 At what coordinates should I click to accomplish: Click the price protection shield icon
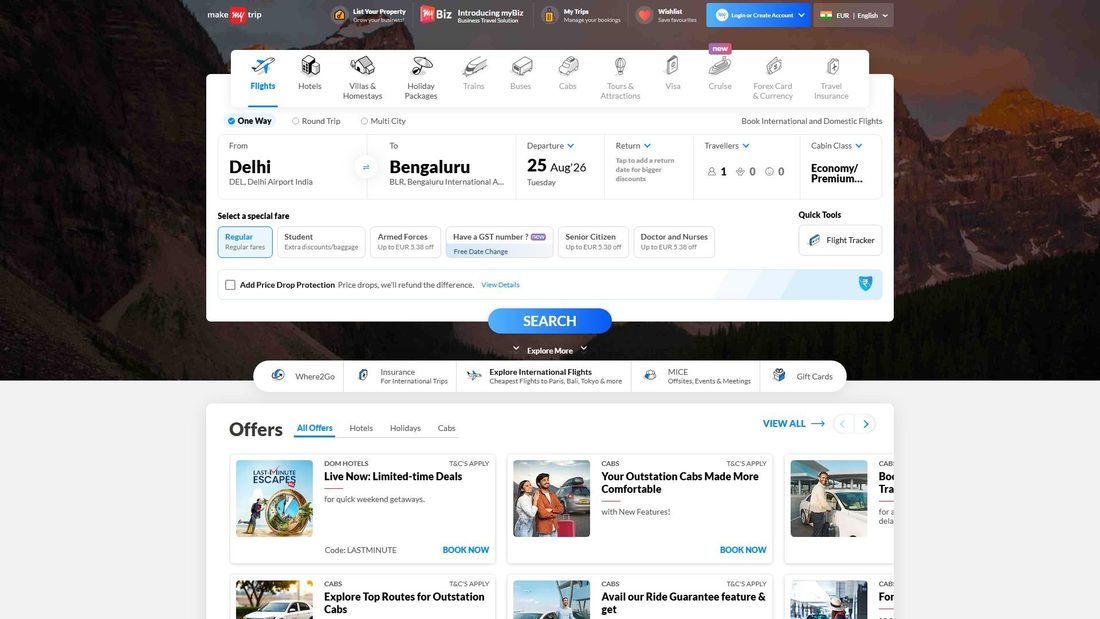tap(866, 284)
